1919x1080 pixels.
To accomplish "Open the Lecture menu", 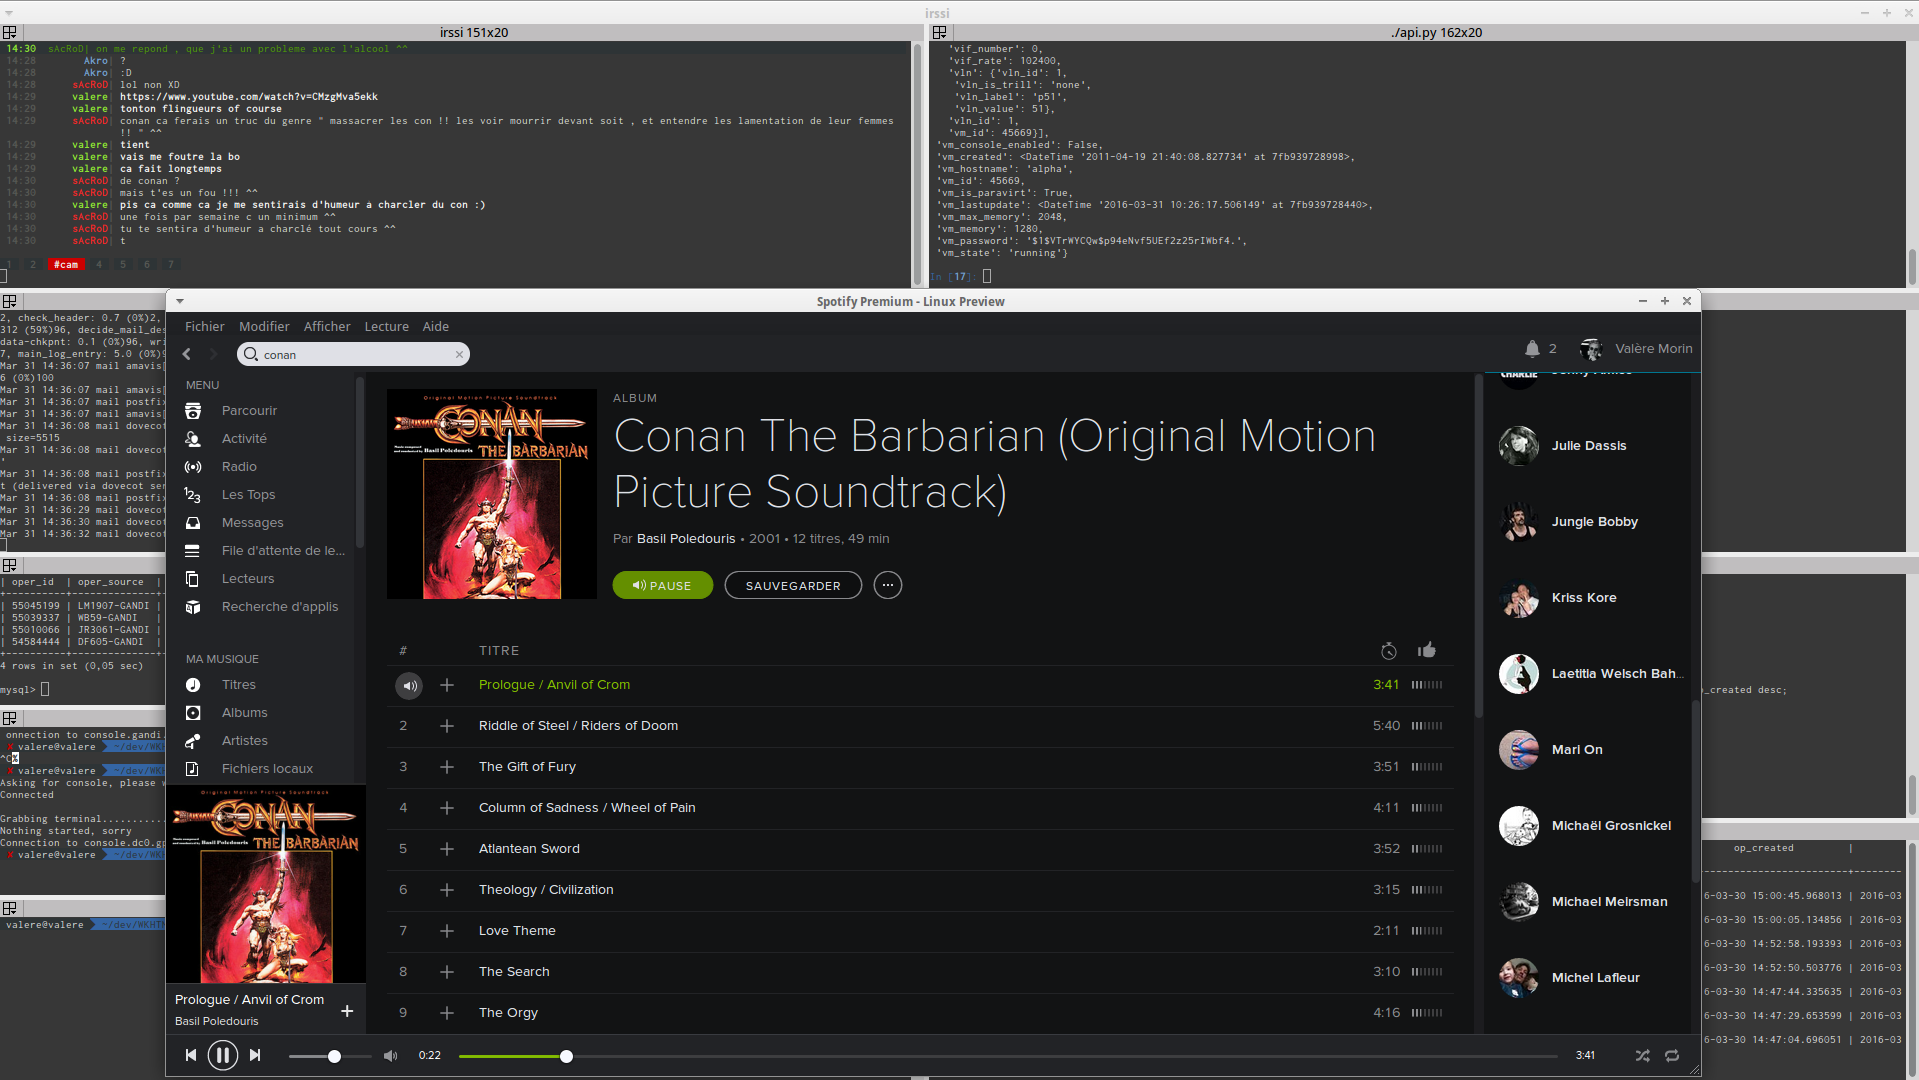I will click(x=386, y=327).
